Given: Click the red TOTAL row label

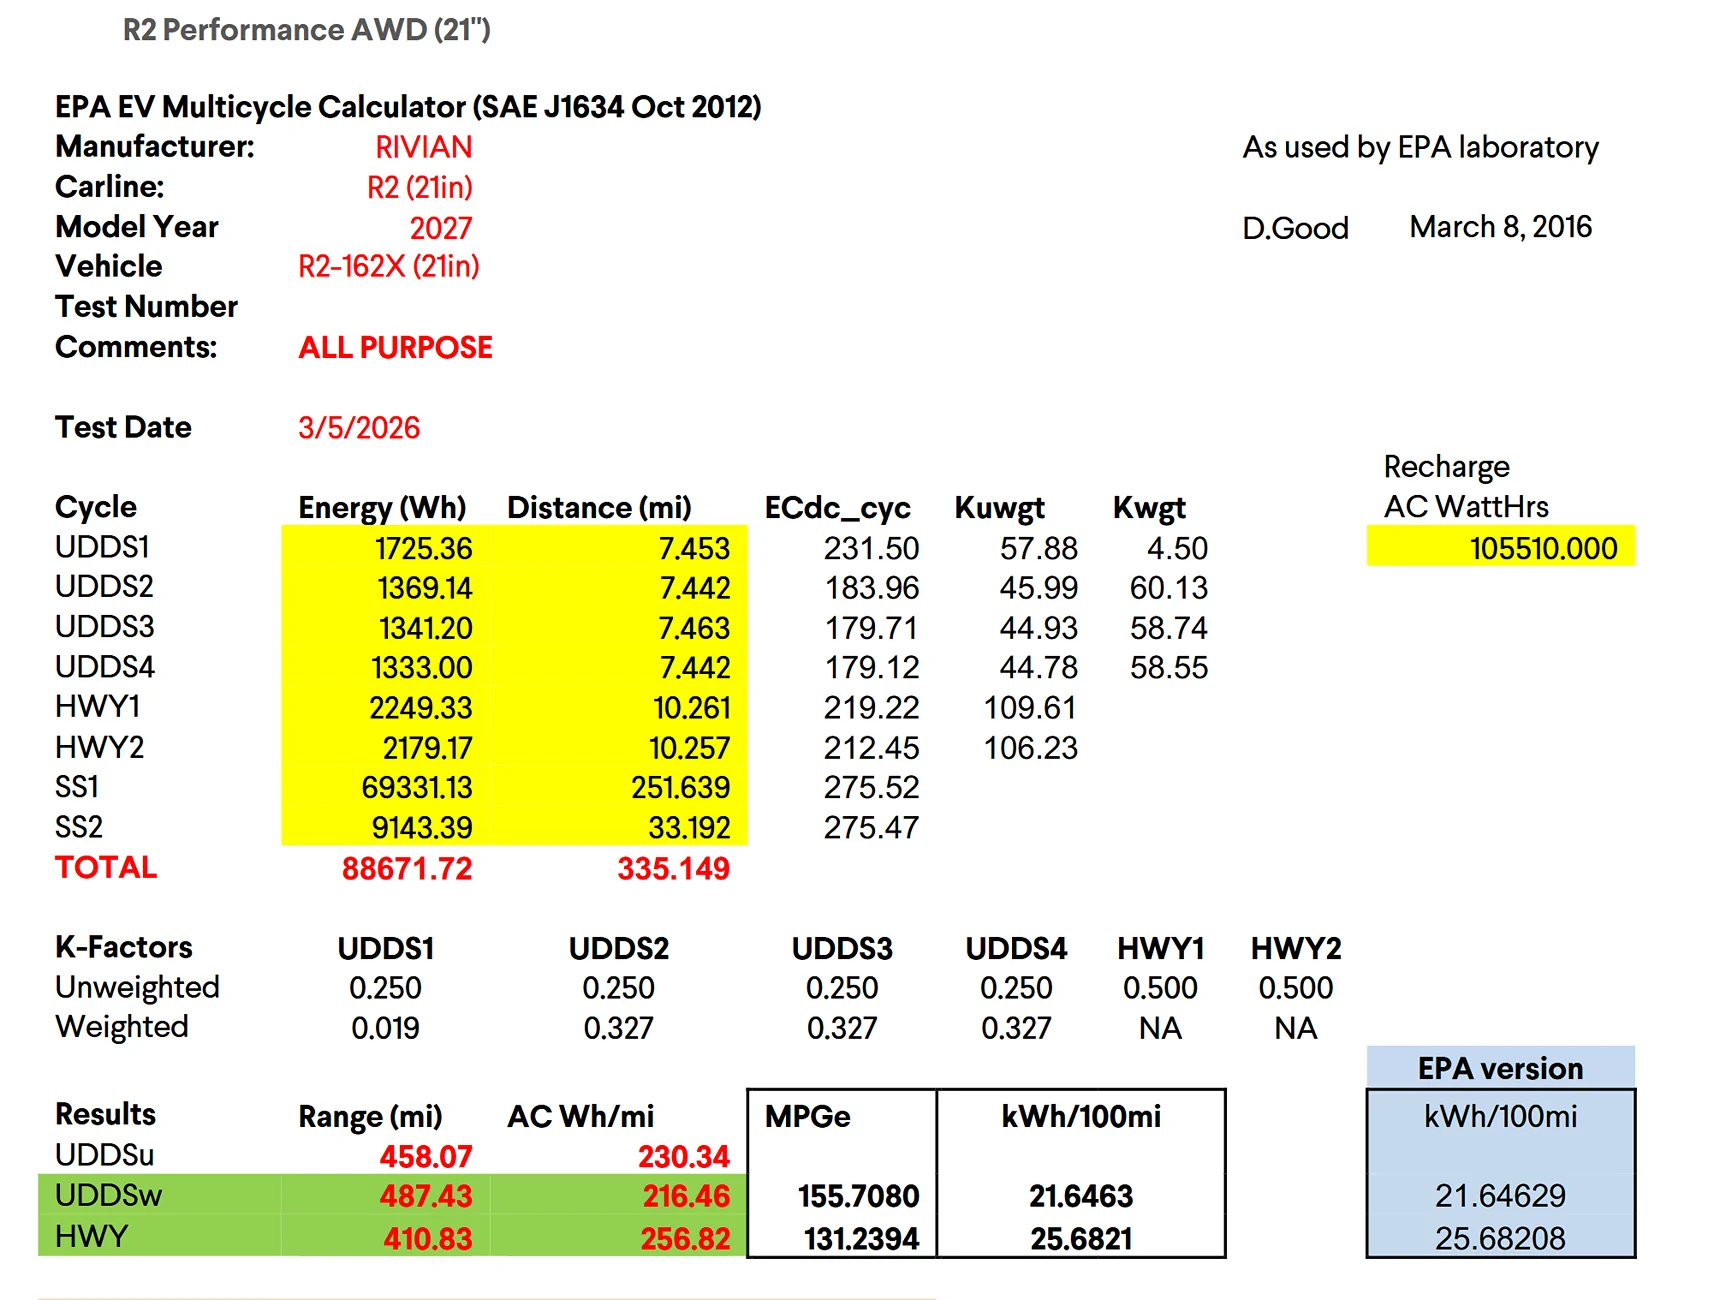Looking at the screenshot, I should pos(106,867).
